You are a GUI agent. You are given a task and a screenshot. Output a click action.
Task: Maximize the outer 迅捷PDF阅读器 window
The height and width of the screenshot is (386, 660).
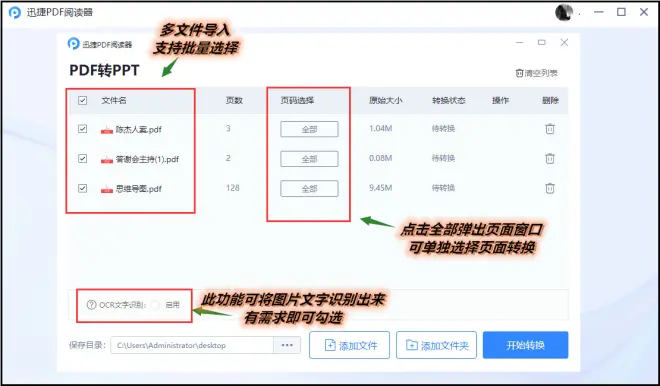(621, 12)
